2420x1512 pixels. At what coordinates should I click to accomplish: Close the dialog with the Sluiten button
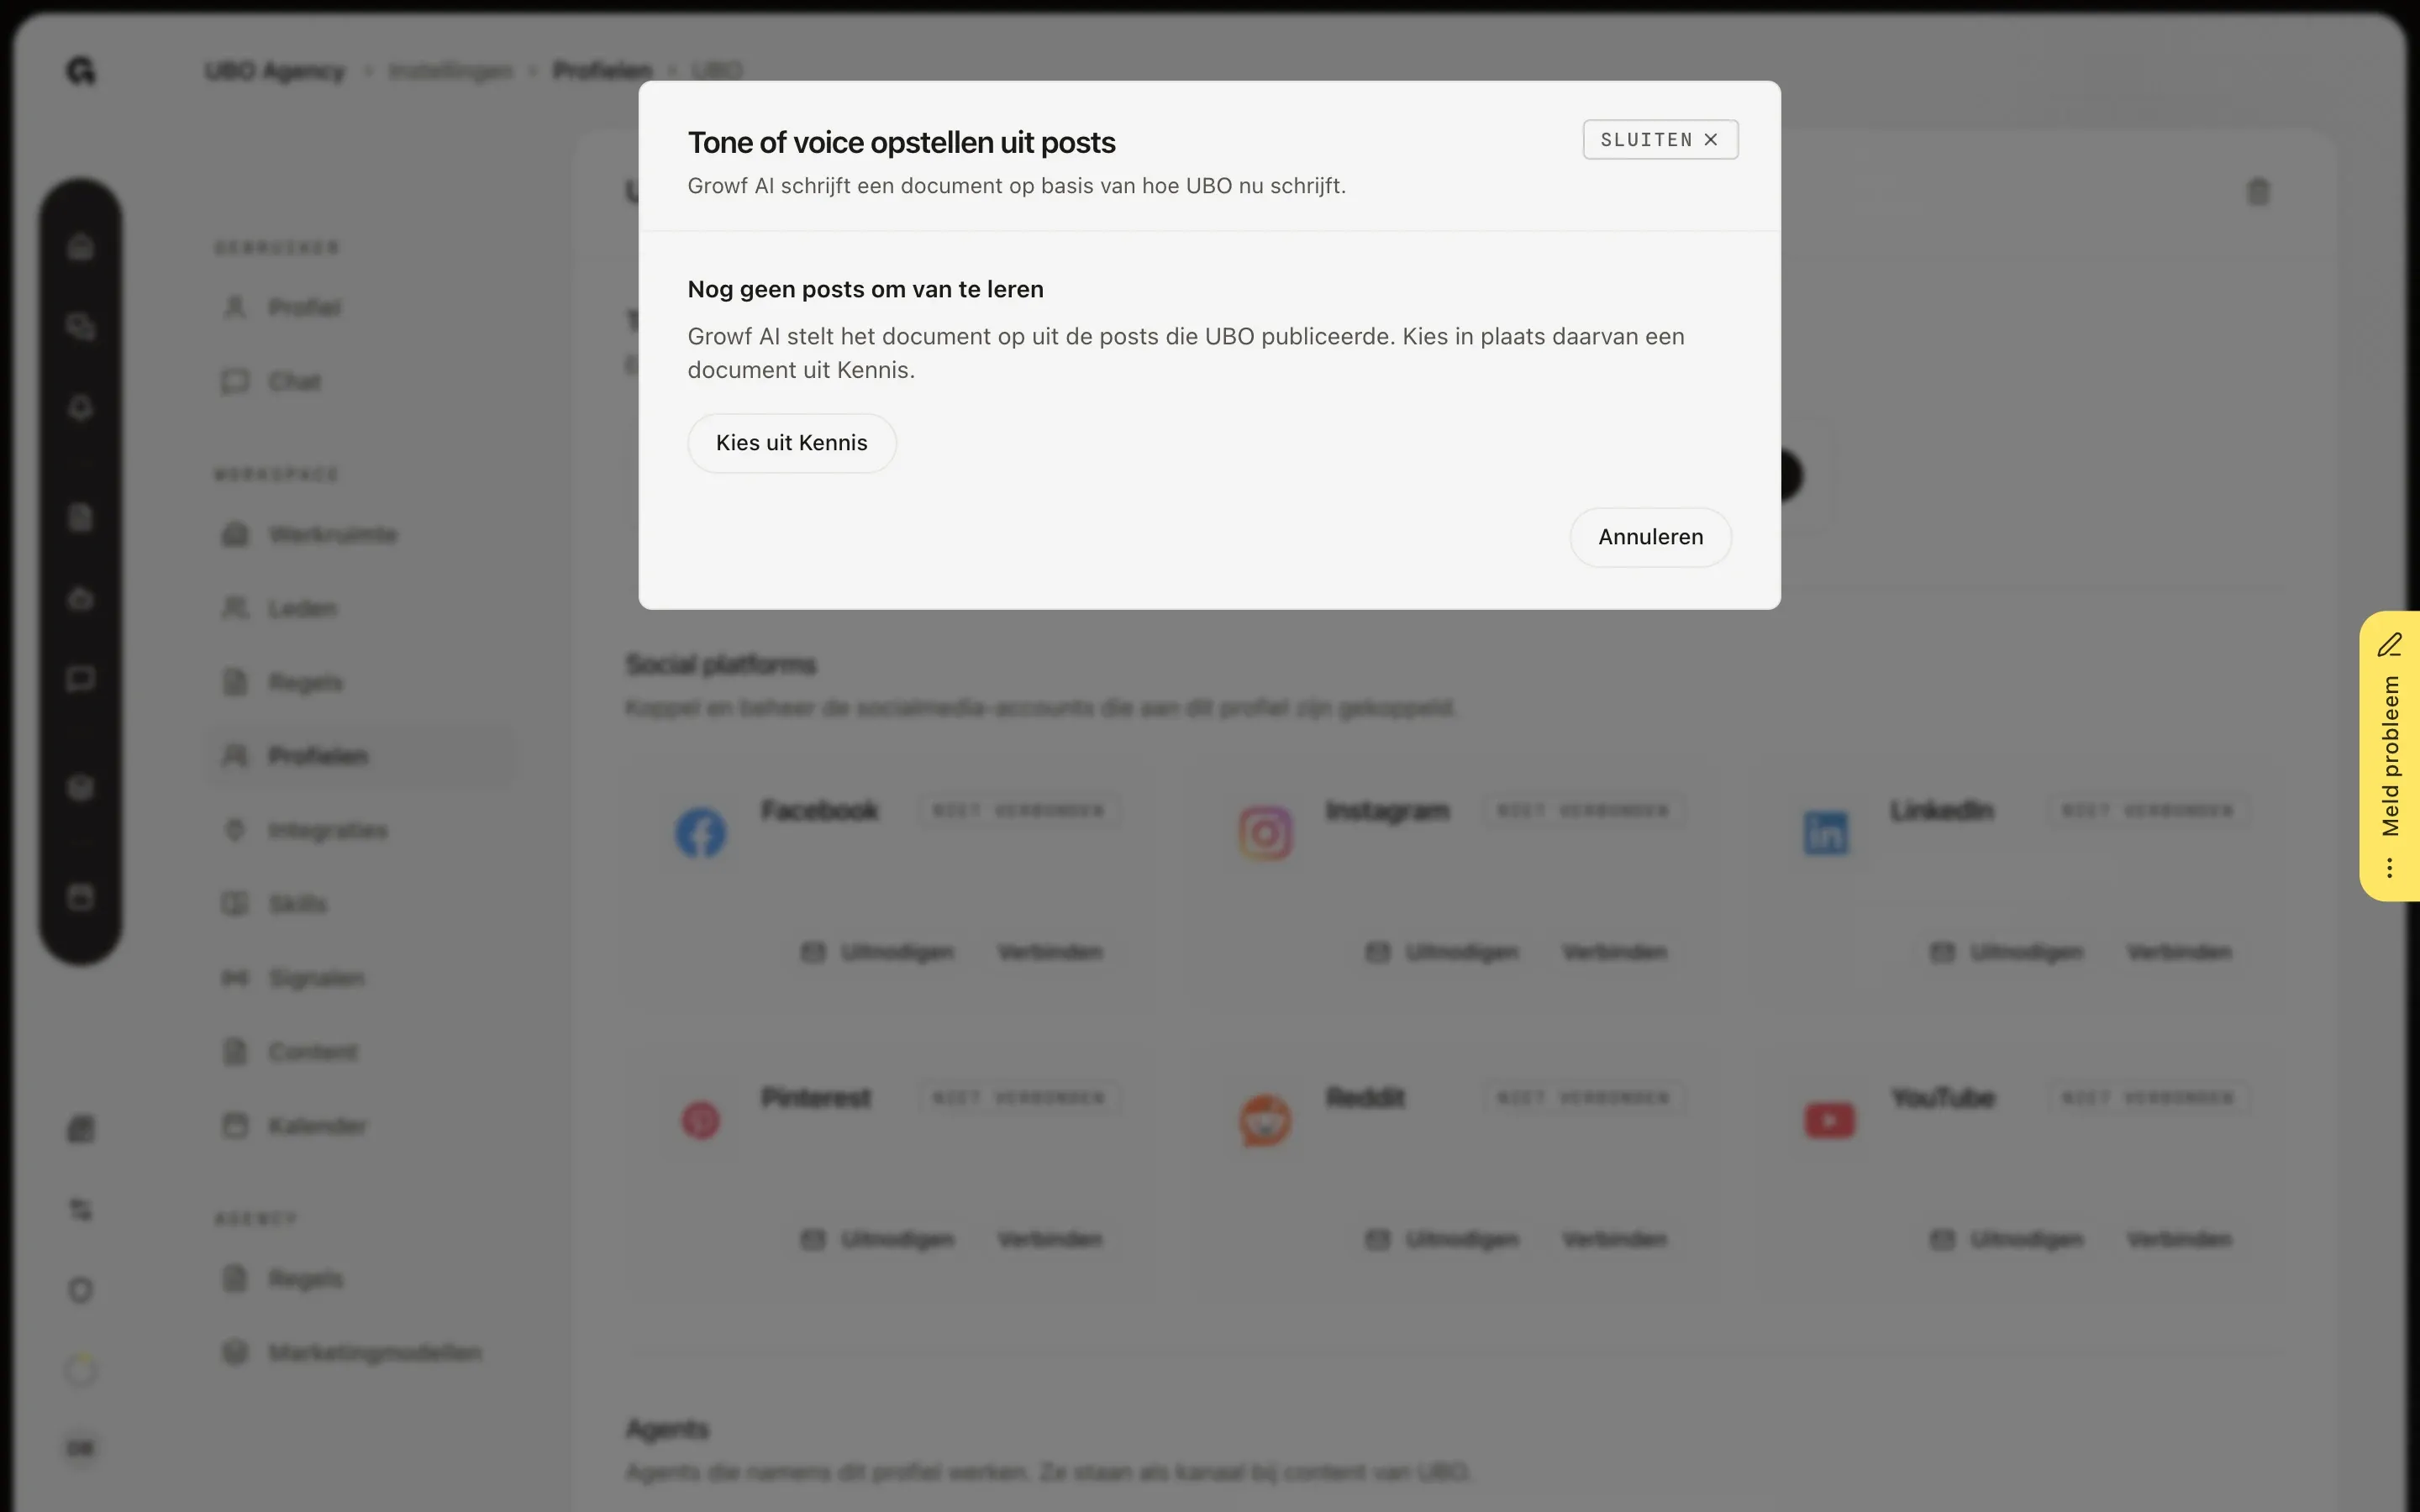1660,140
